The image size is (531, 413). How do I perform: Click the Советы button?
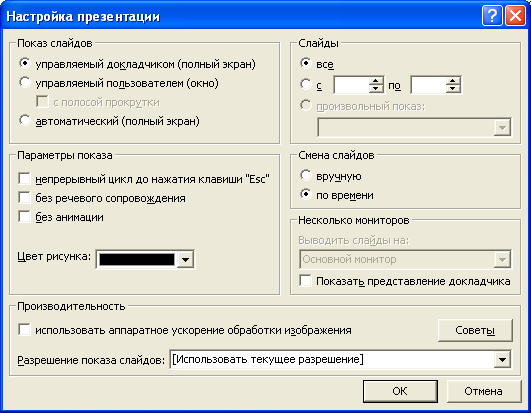click(x=475, y=330)
